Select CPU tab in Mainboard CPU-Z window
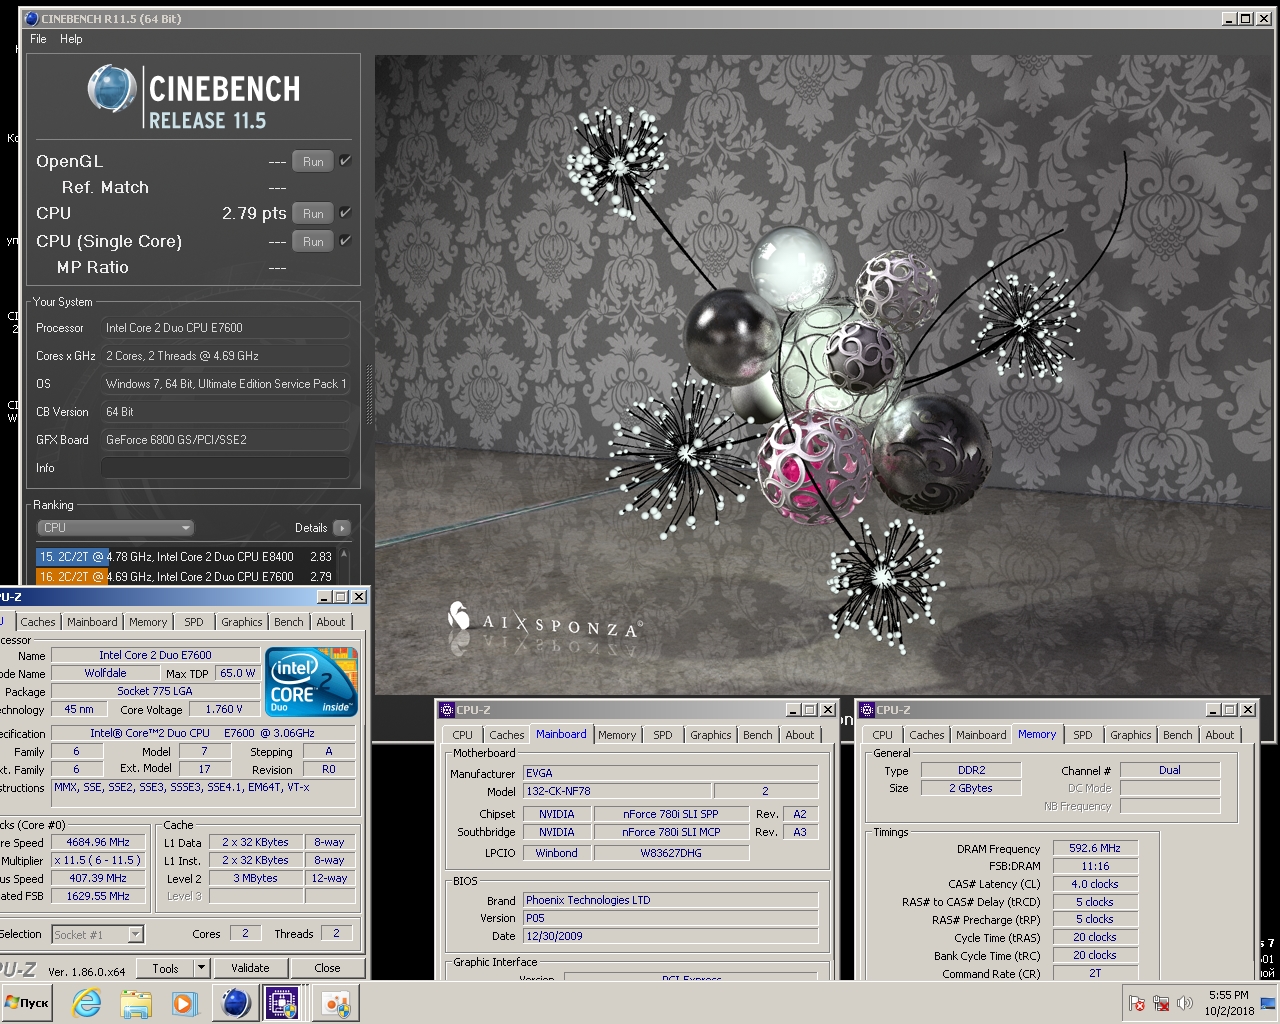Viewport: 1280px width, 1024px height. [462, 735]
